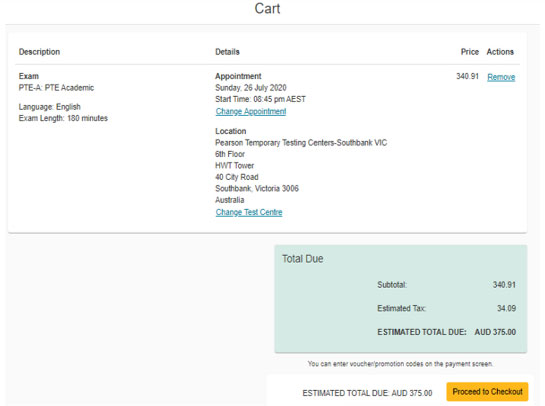This screenshot has width=545, height=406.
Task: Select the 340.91 exam price
Action: click(467, 76)
